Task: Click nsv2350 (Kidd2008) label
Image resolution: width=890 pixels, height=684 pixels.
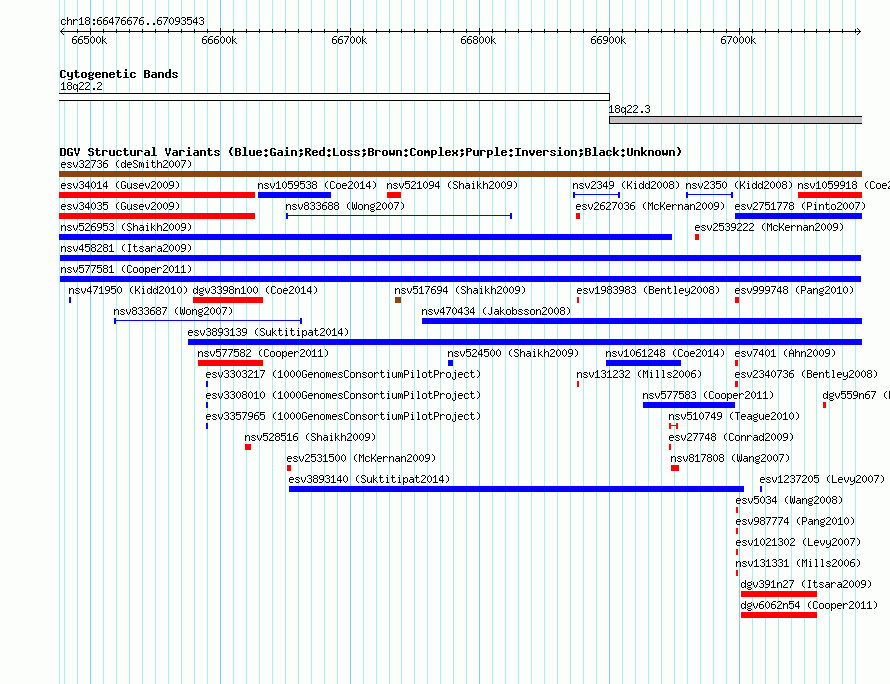Action: click(739, 185)
